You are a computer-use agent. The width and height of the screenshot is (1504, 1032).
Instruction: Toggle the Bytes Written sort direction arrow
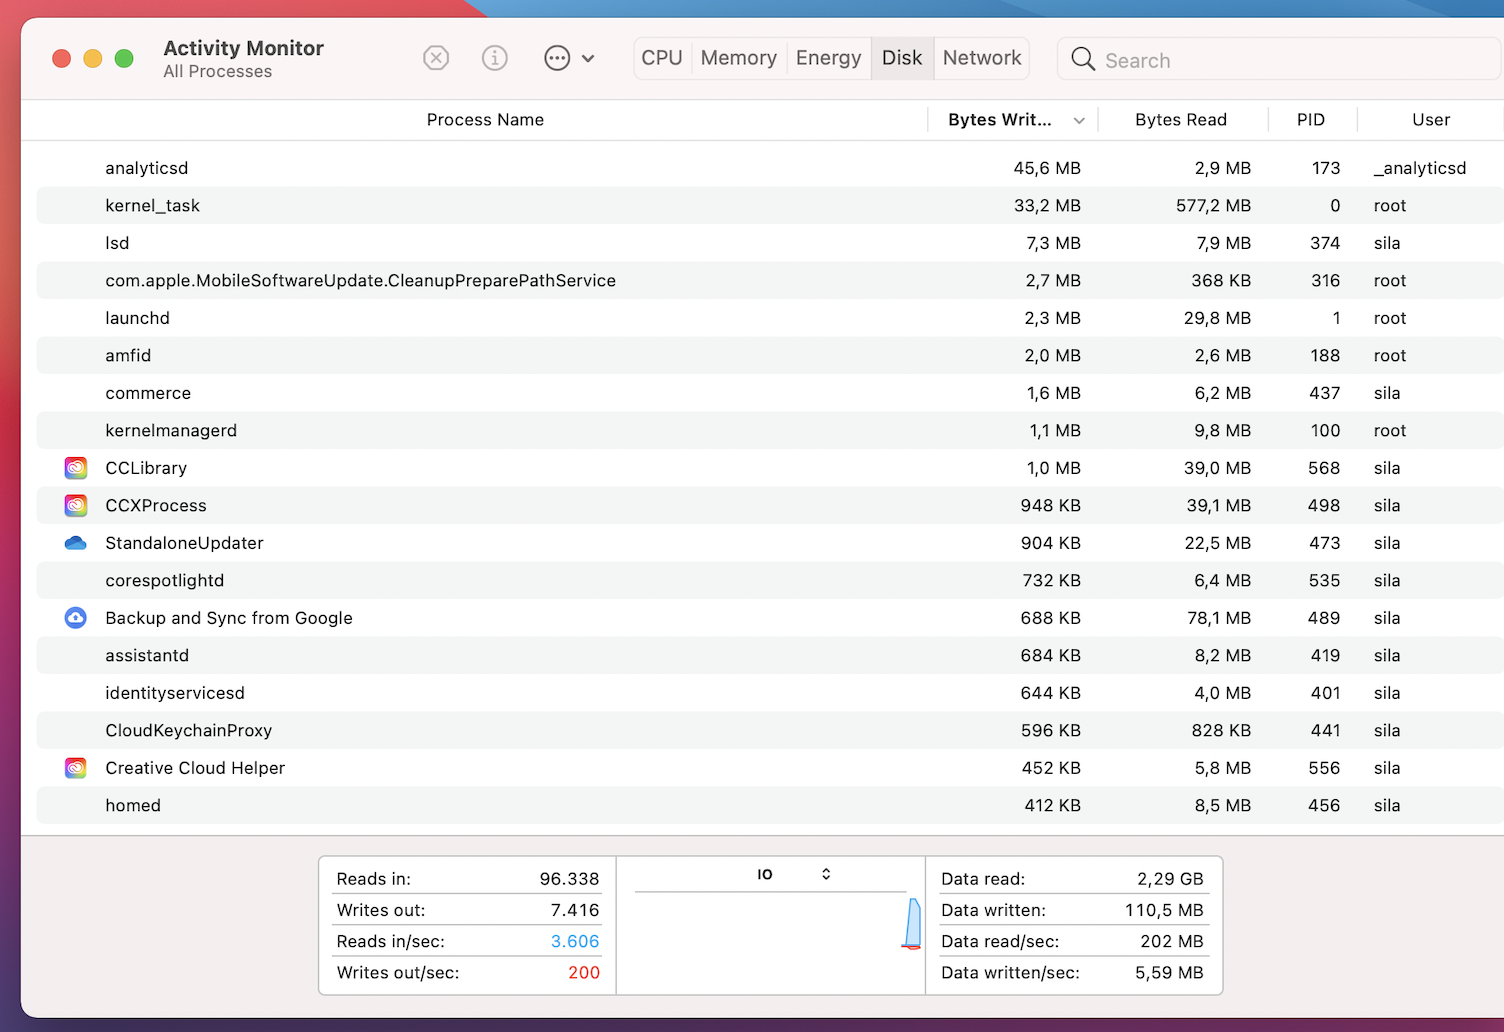click(1079, 121)
